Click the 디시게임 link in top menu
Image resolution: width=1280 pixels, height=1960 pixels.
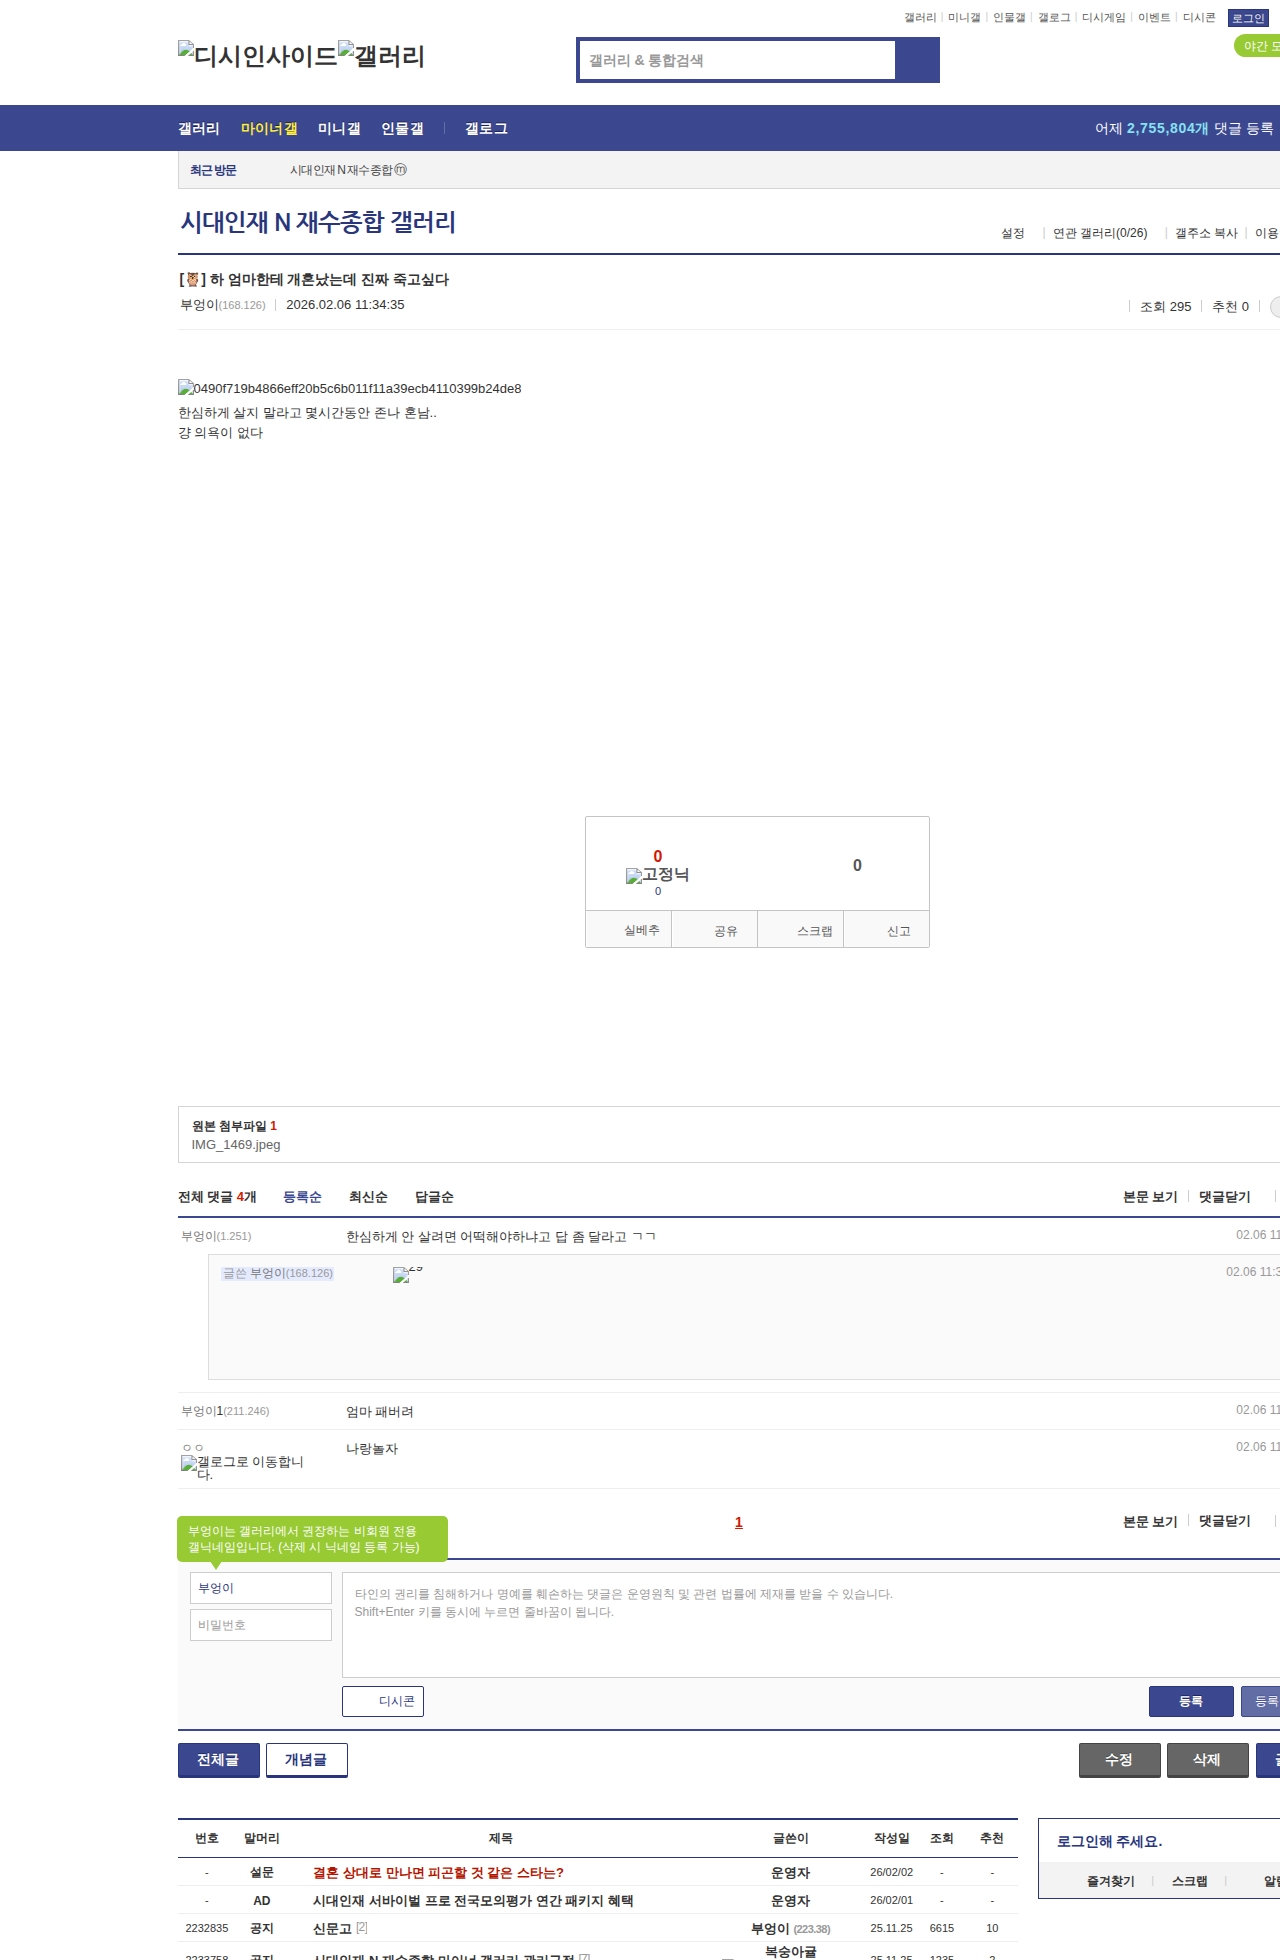1104,18
